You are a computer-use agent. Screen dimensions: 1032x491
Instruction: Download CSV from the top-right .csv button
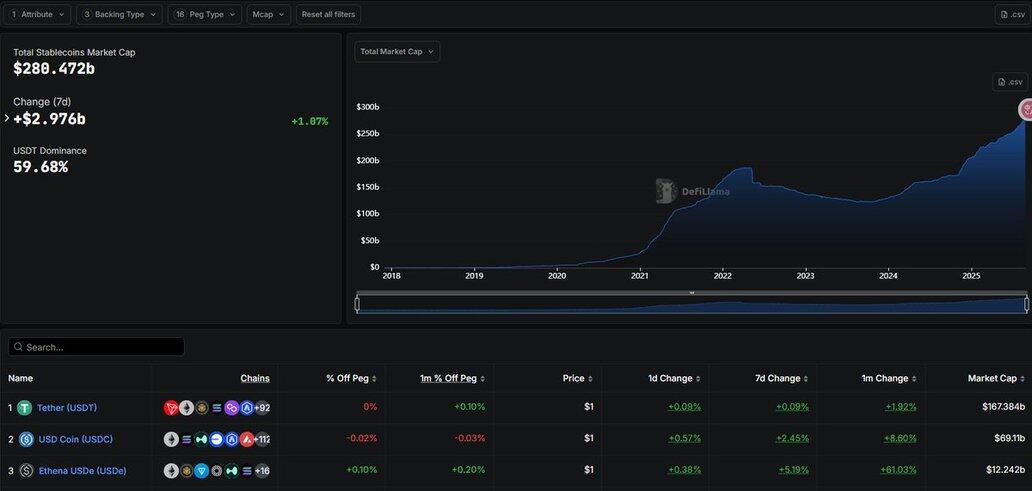pos(1010,14)
